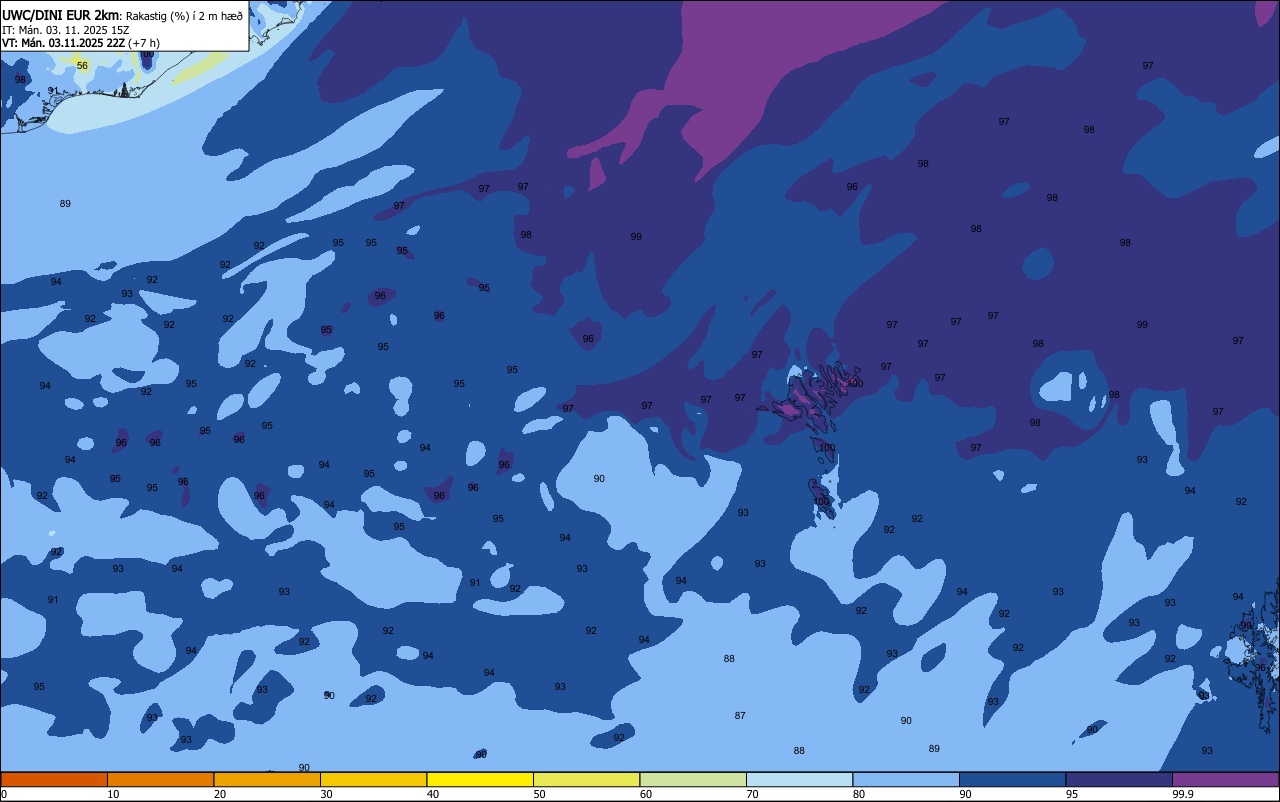Click the "0" legend scale label
Image resolution: width=1280 pixels, height=802 pixels.
coord(4,794)
